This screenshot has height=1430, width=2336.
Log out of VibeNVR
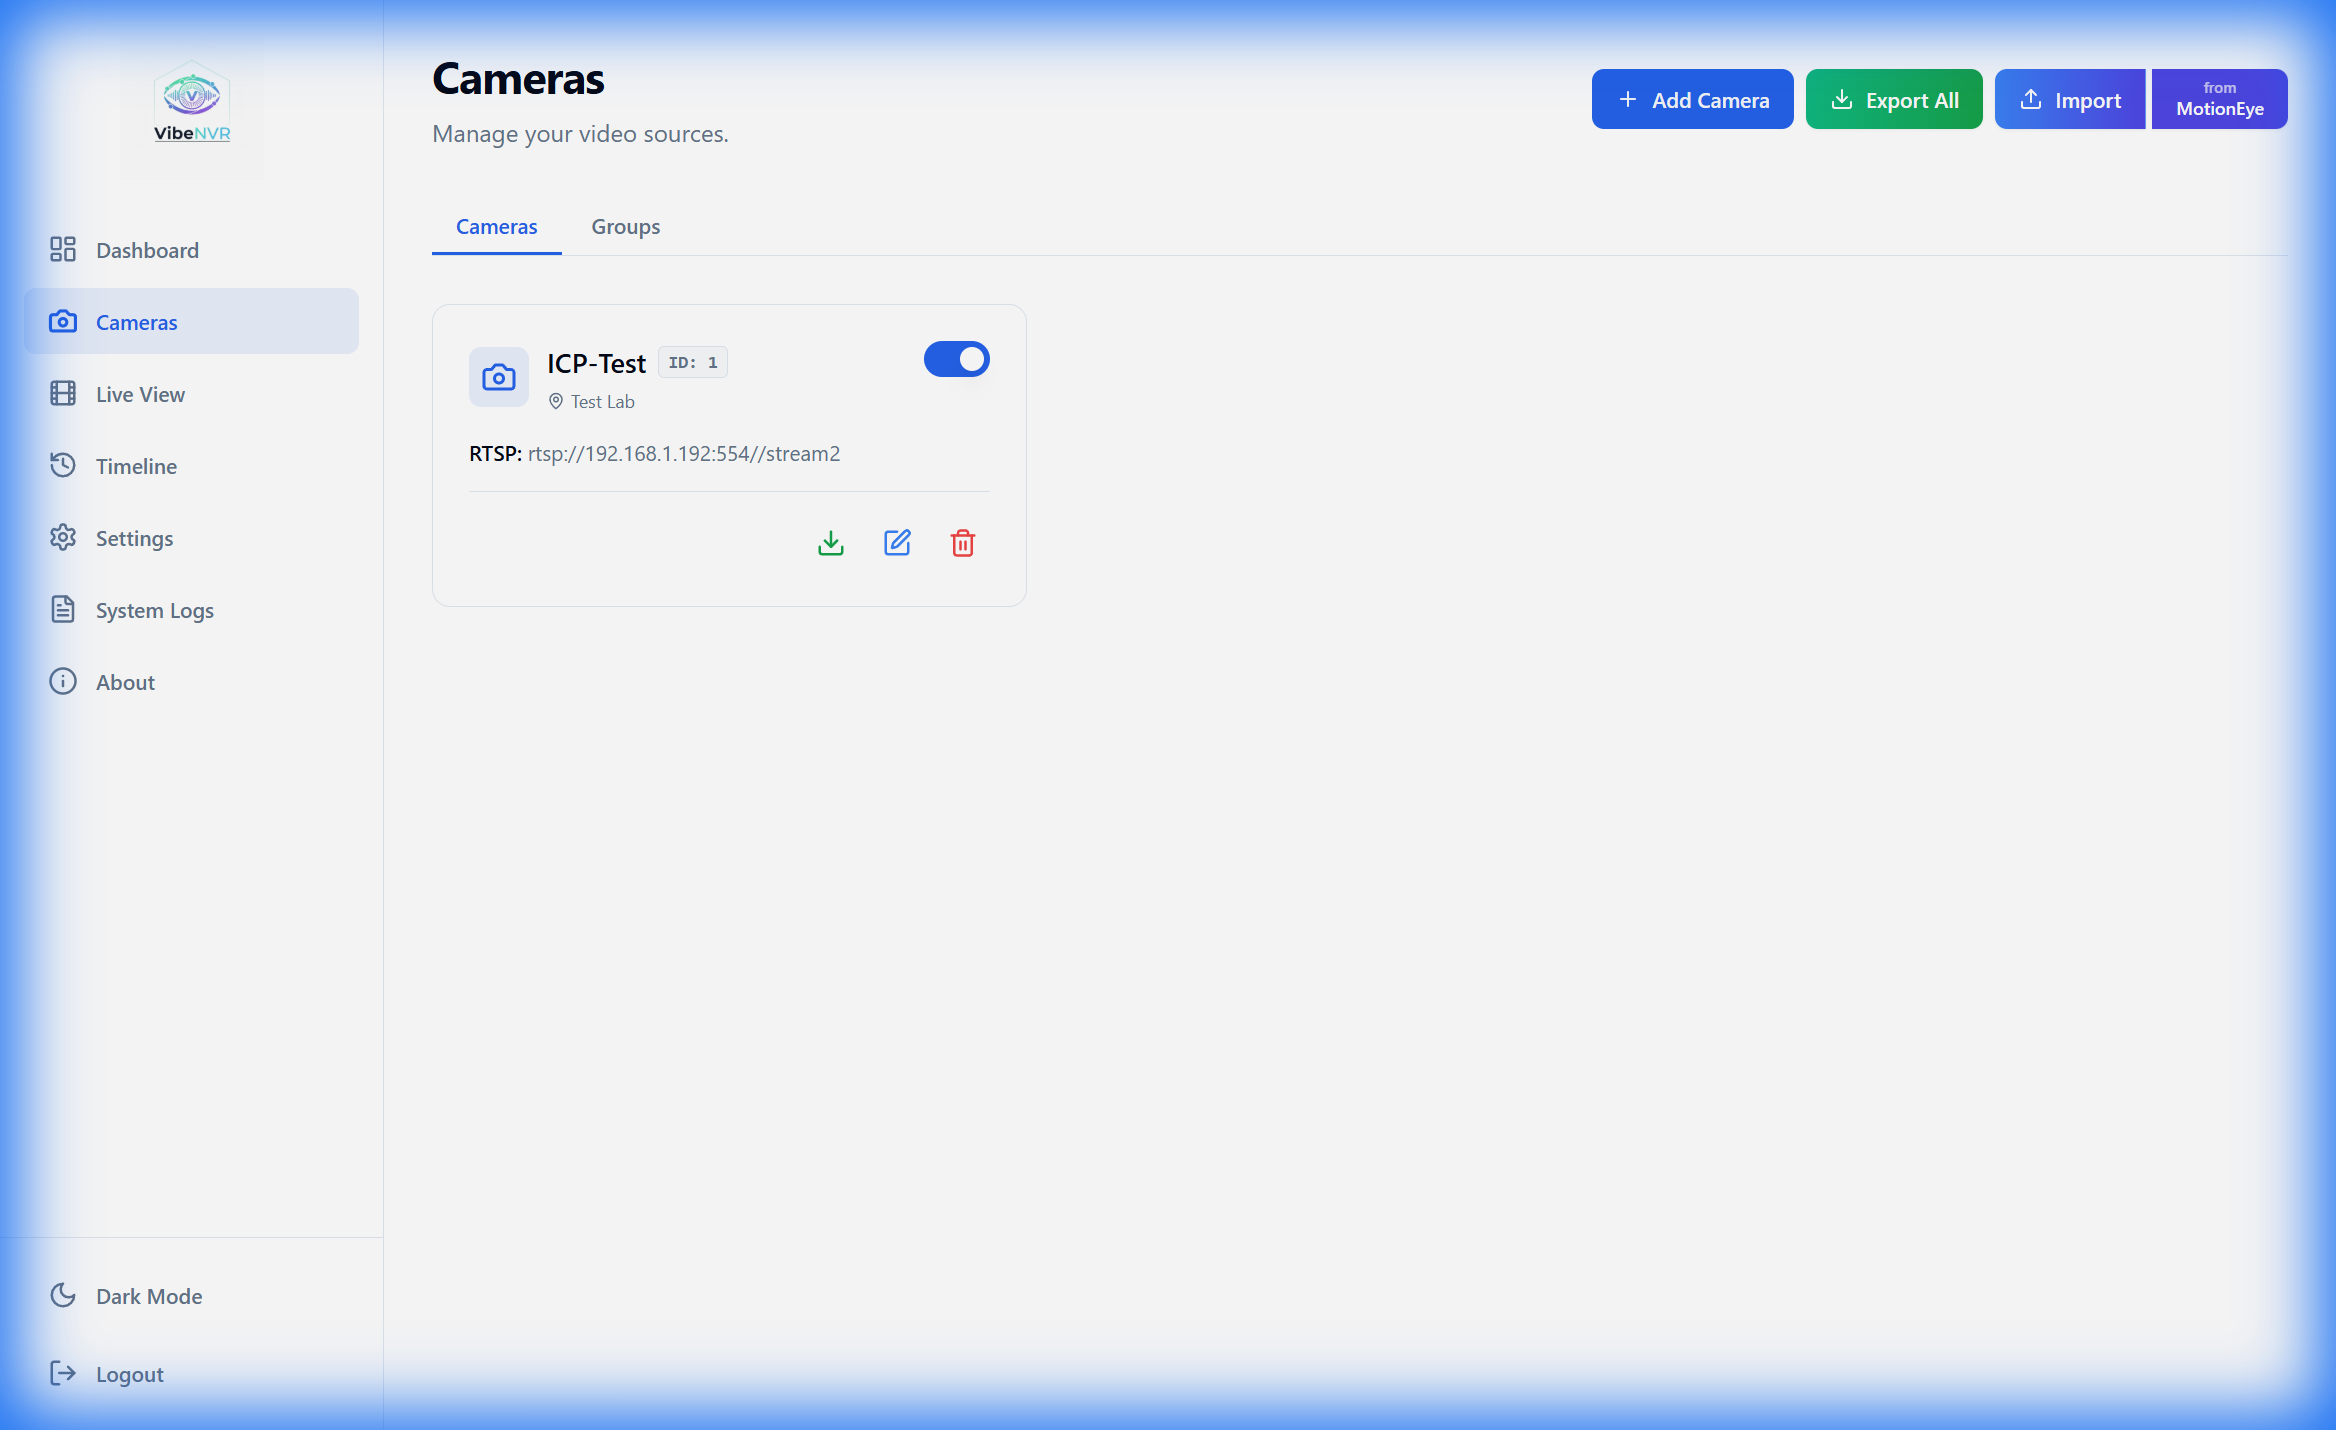coord(129,1373)
